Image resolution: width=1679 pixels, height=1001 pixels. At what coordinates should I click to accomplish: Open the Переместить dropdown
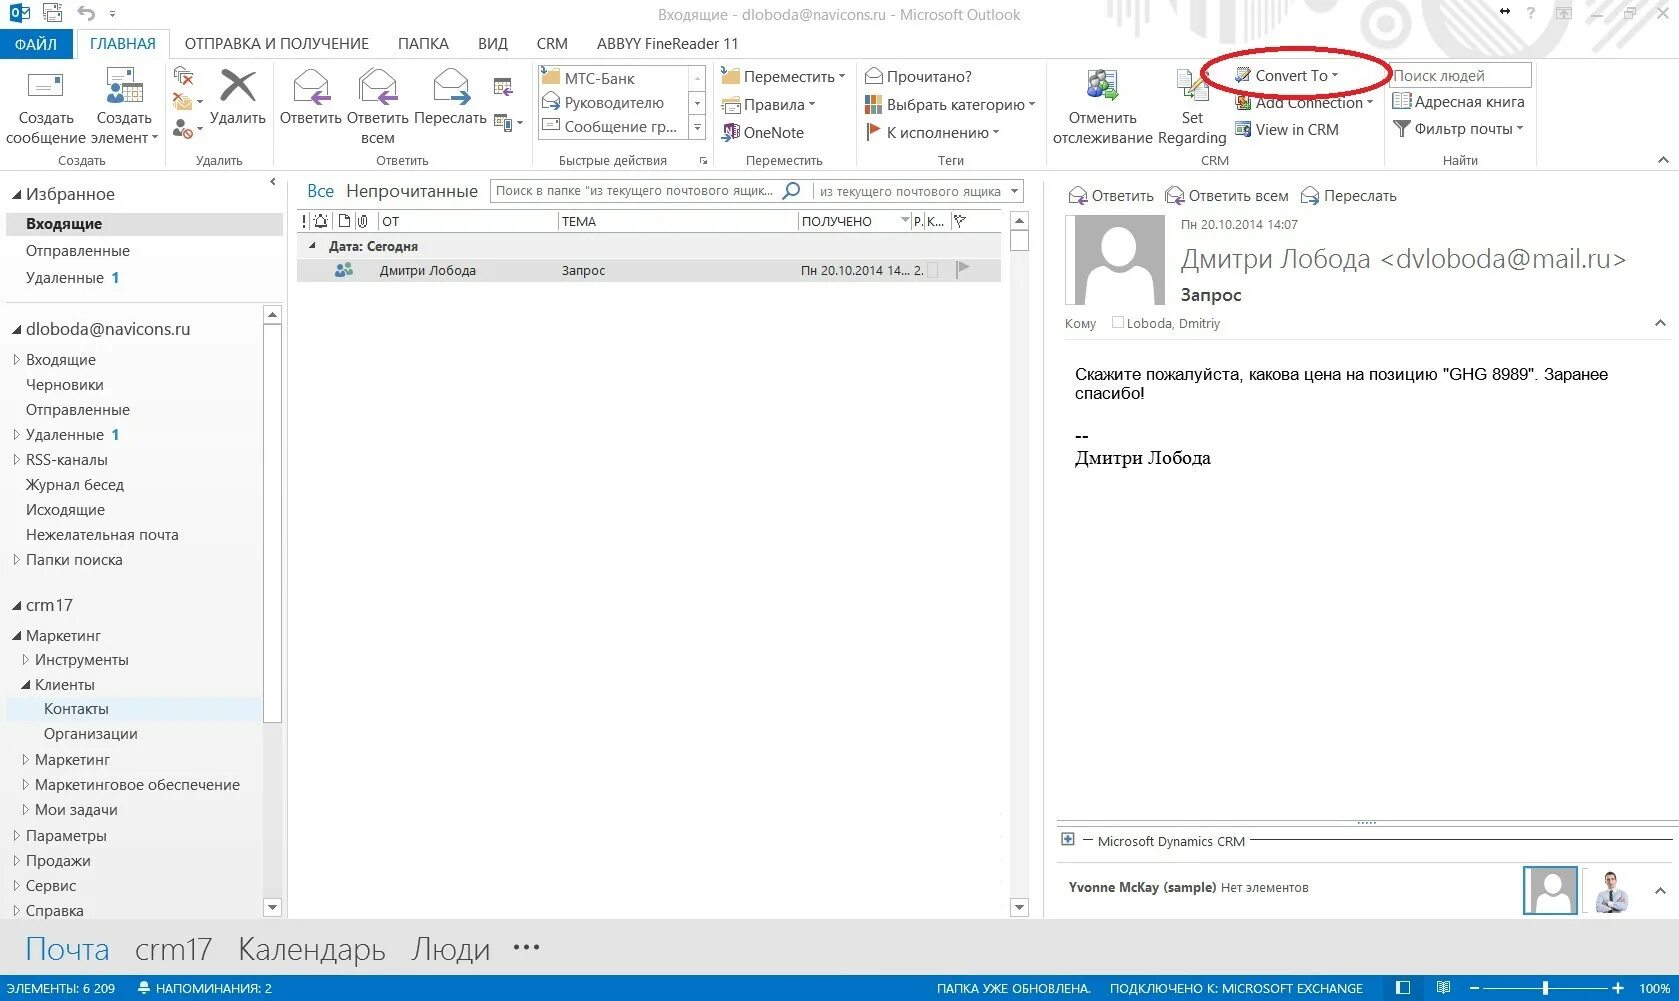pyautogui.click(x=783, y=76)
